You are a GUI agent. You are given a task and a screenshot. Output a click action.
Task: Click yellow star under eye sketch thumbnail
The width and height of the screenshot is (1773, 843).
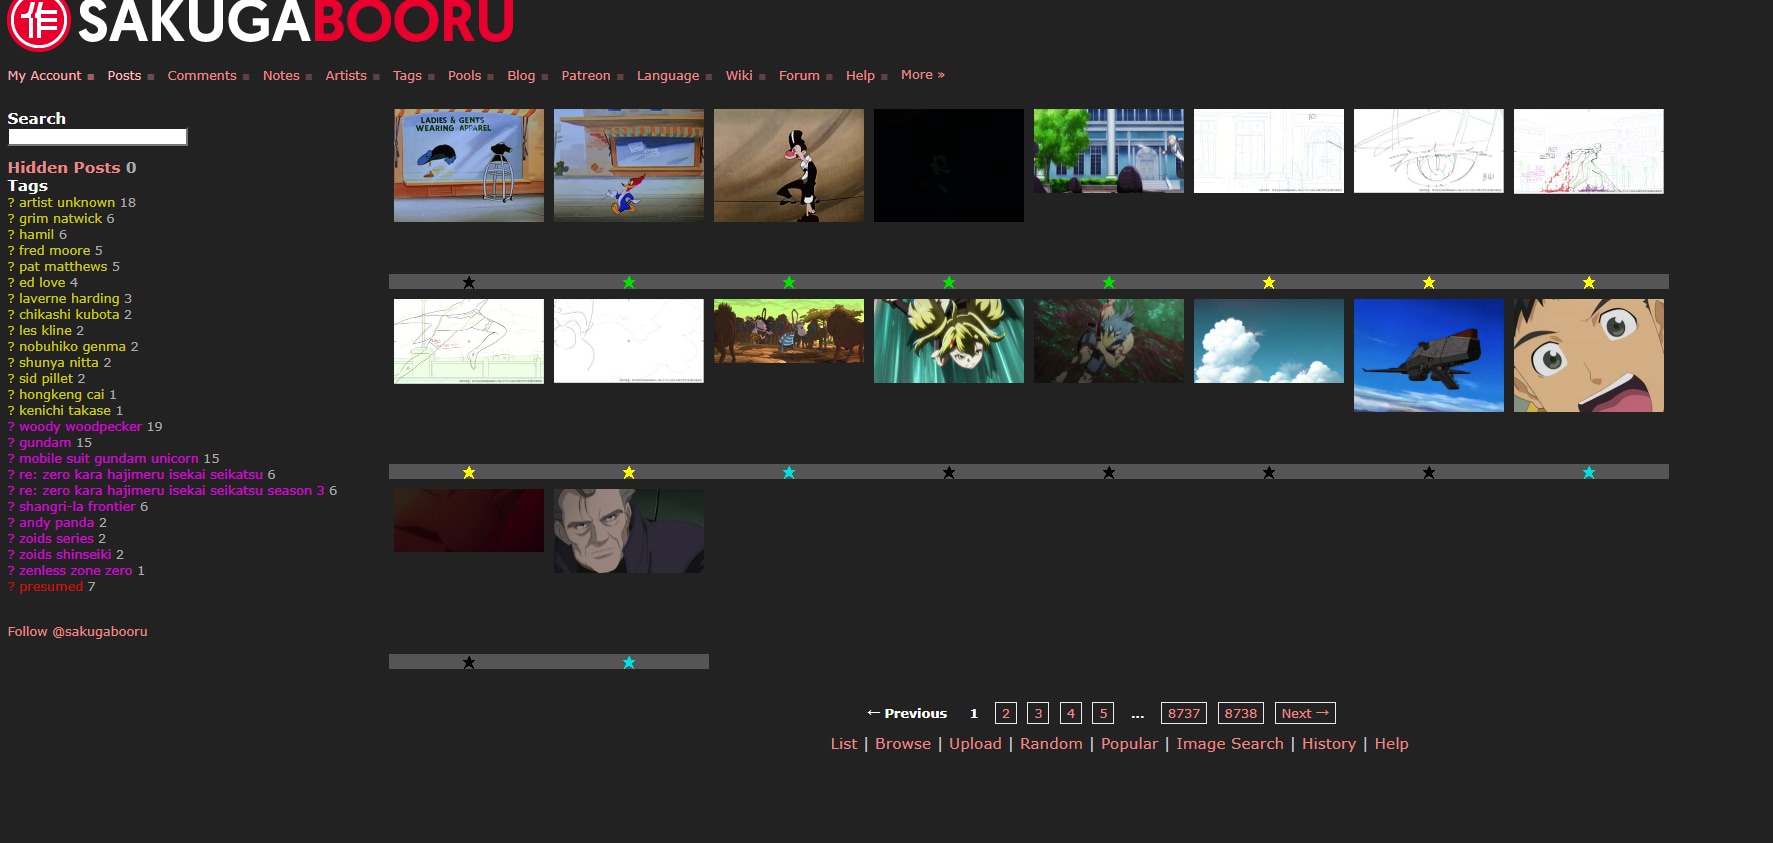point(1429,283)
